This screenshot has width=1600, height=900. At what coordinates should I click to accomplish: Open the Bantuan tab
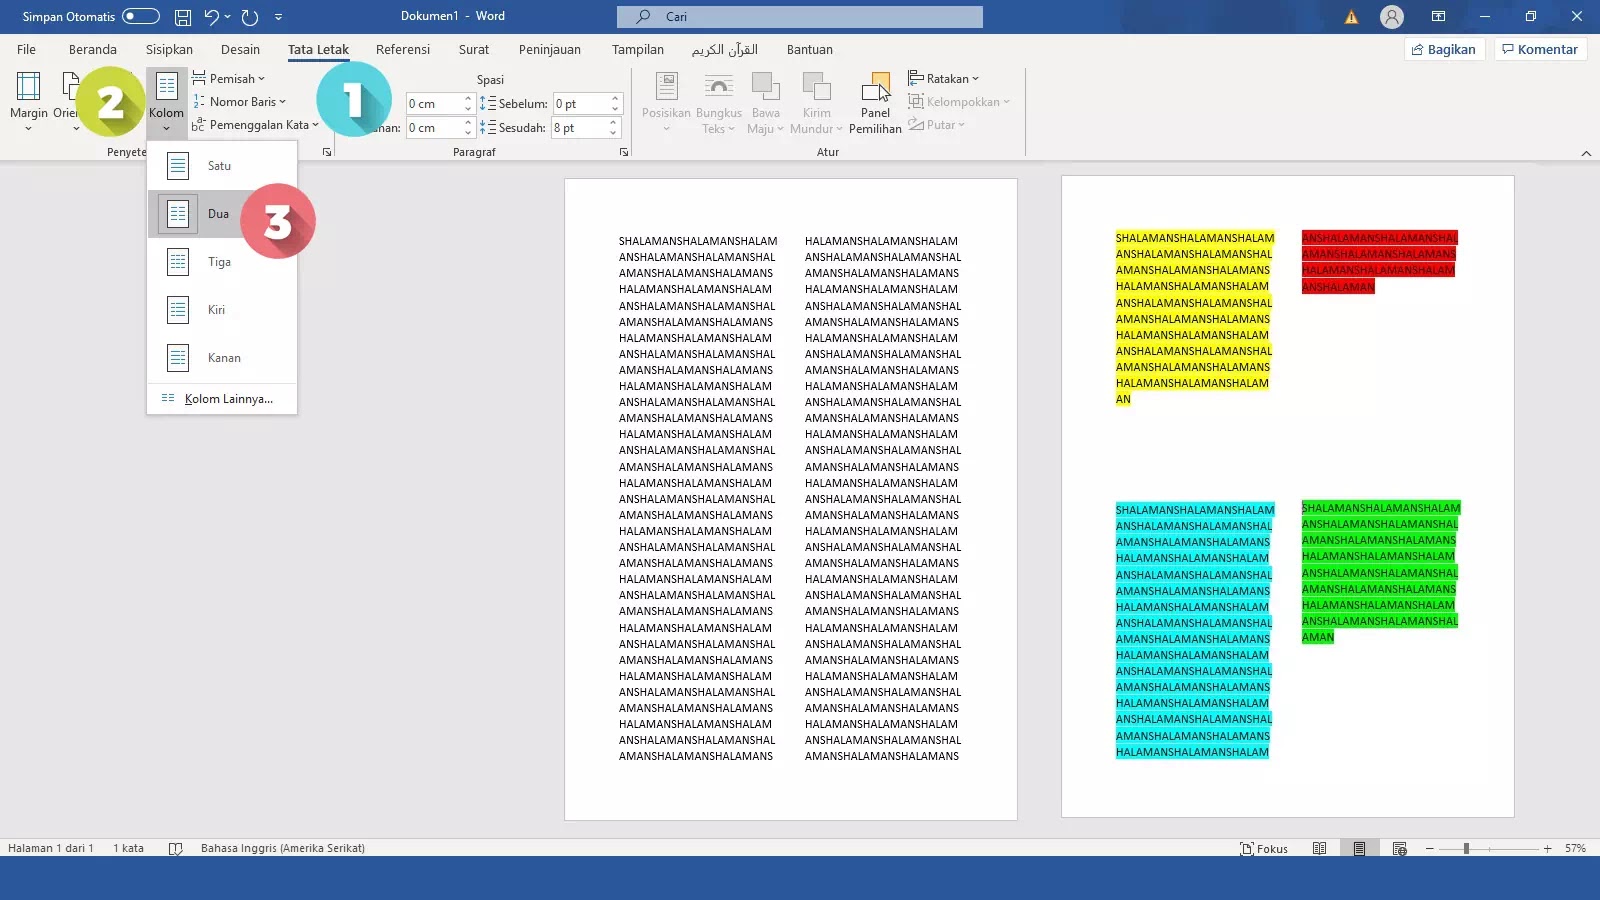coord(810,49)
